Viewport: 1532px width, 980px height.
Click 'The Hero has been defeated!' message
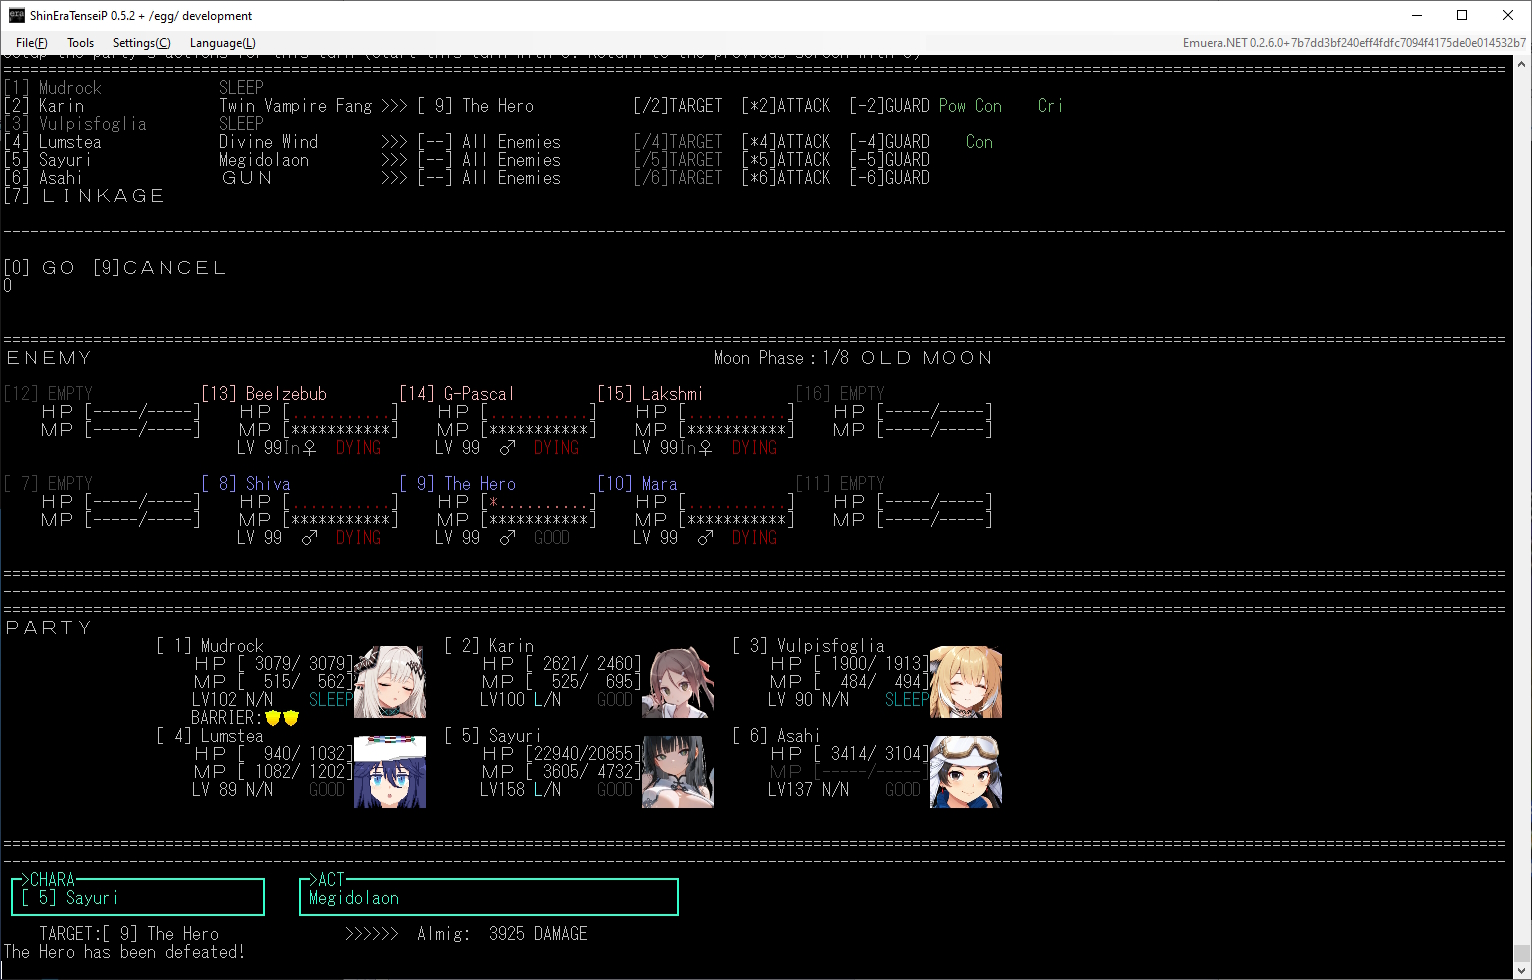[x=124, y=952]
